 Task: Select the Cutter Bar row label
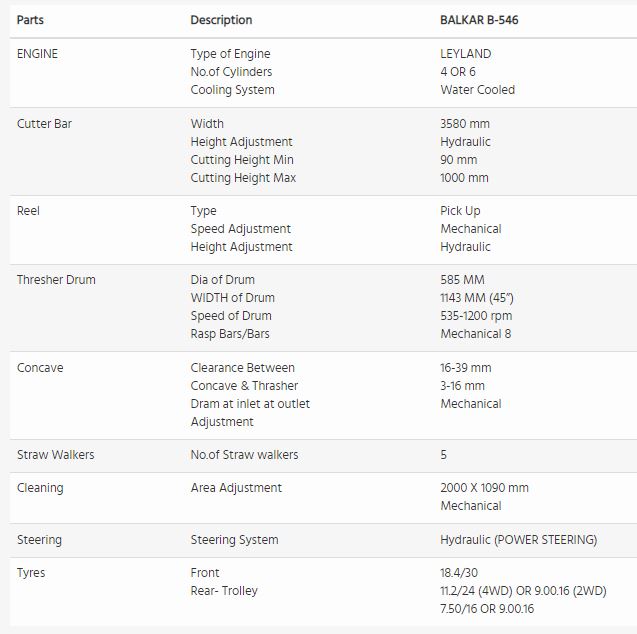(x=44, y=124)
